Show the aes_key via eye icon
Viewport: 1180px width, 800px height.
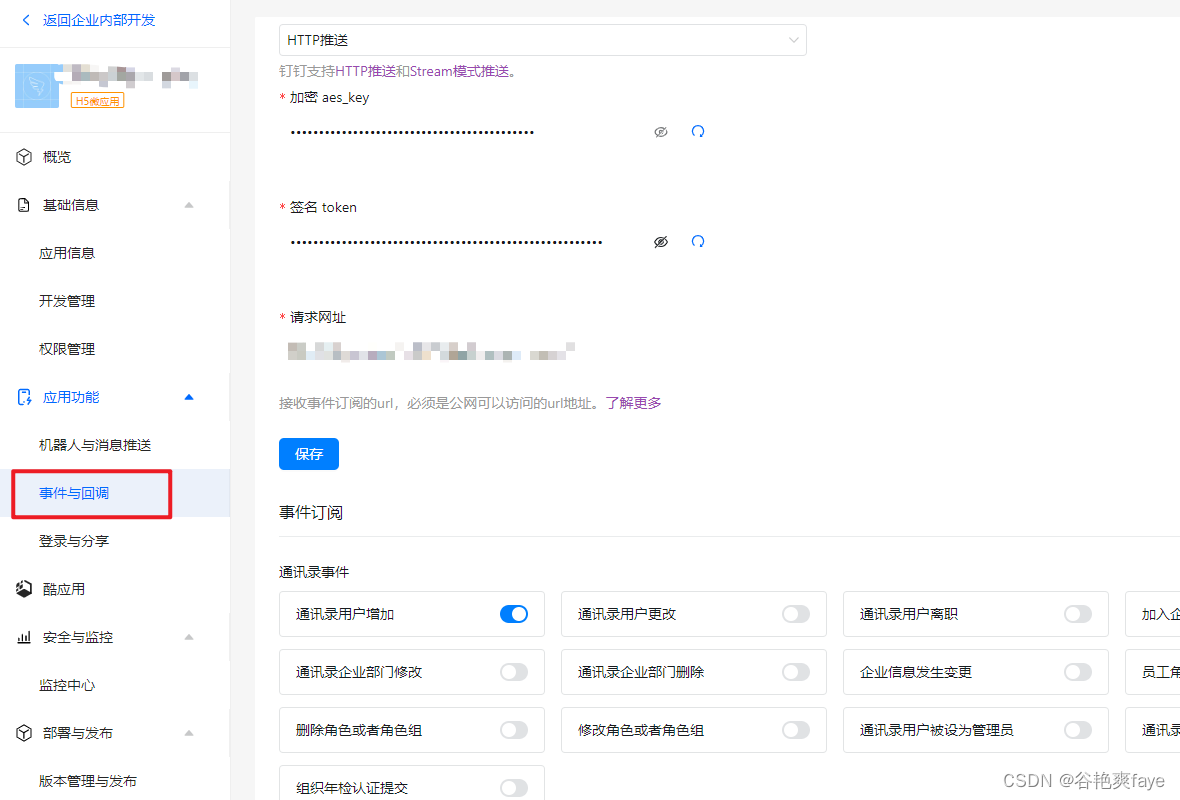(x=661, y=132)
